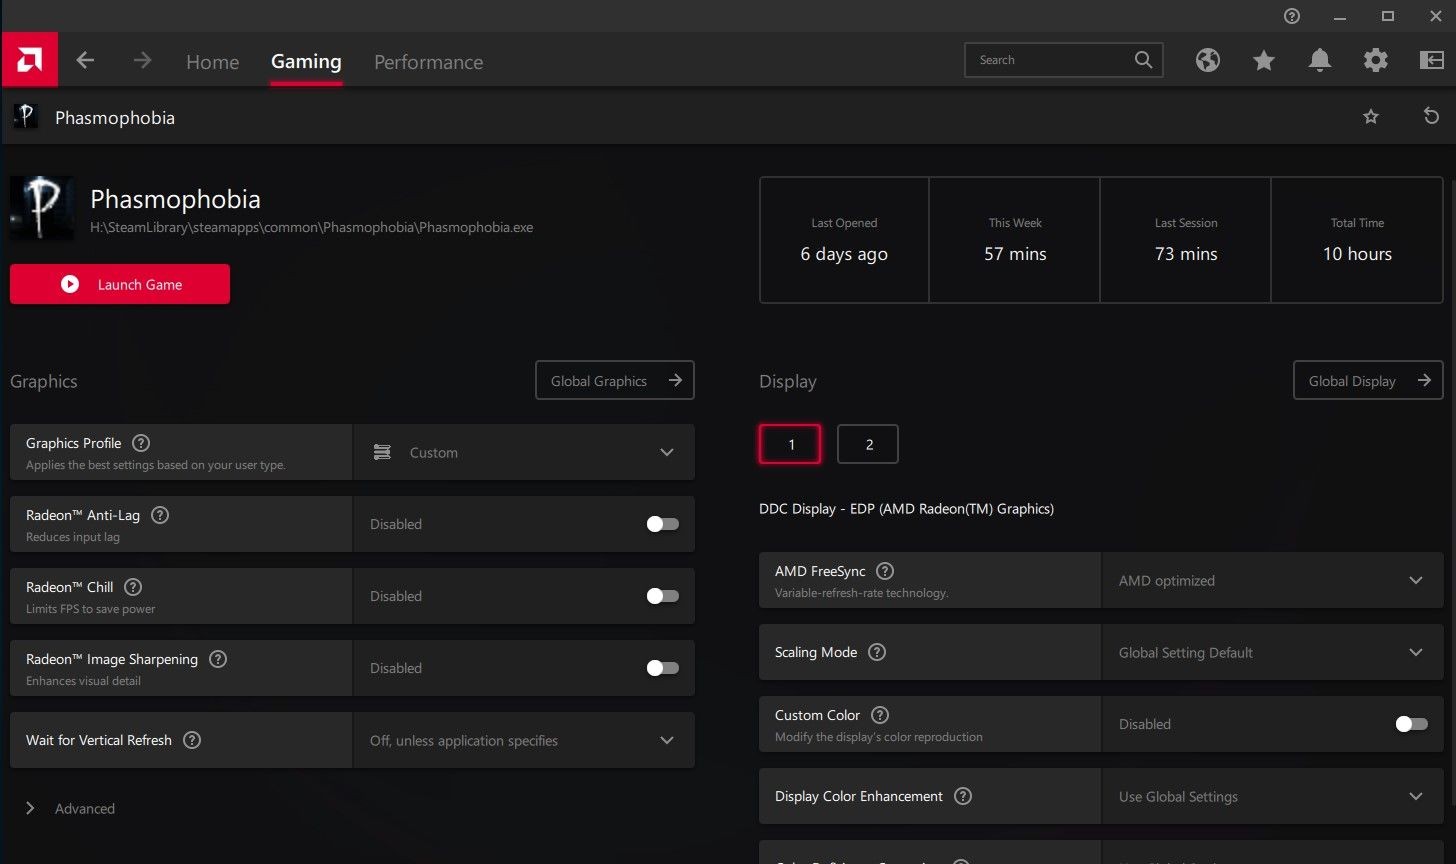Show help for AMD FreeSync
1456x864 pixels.
884,571
